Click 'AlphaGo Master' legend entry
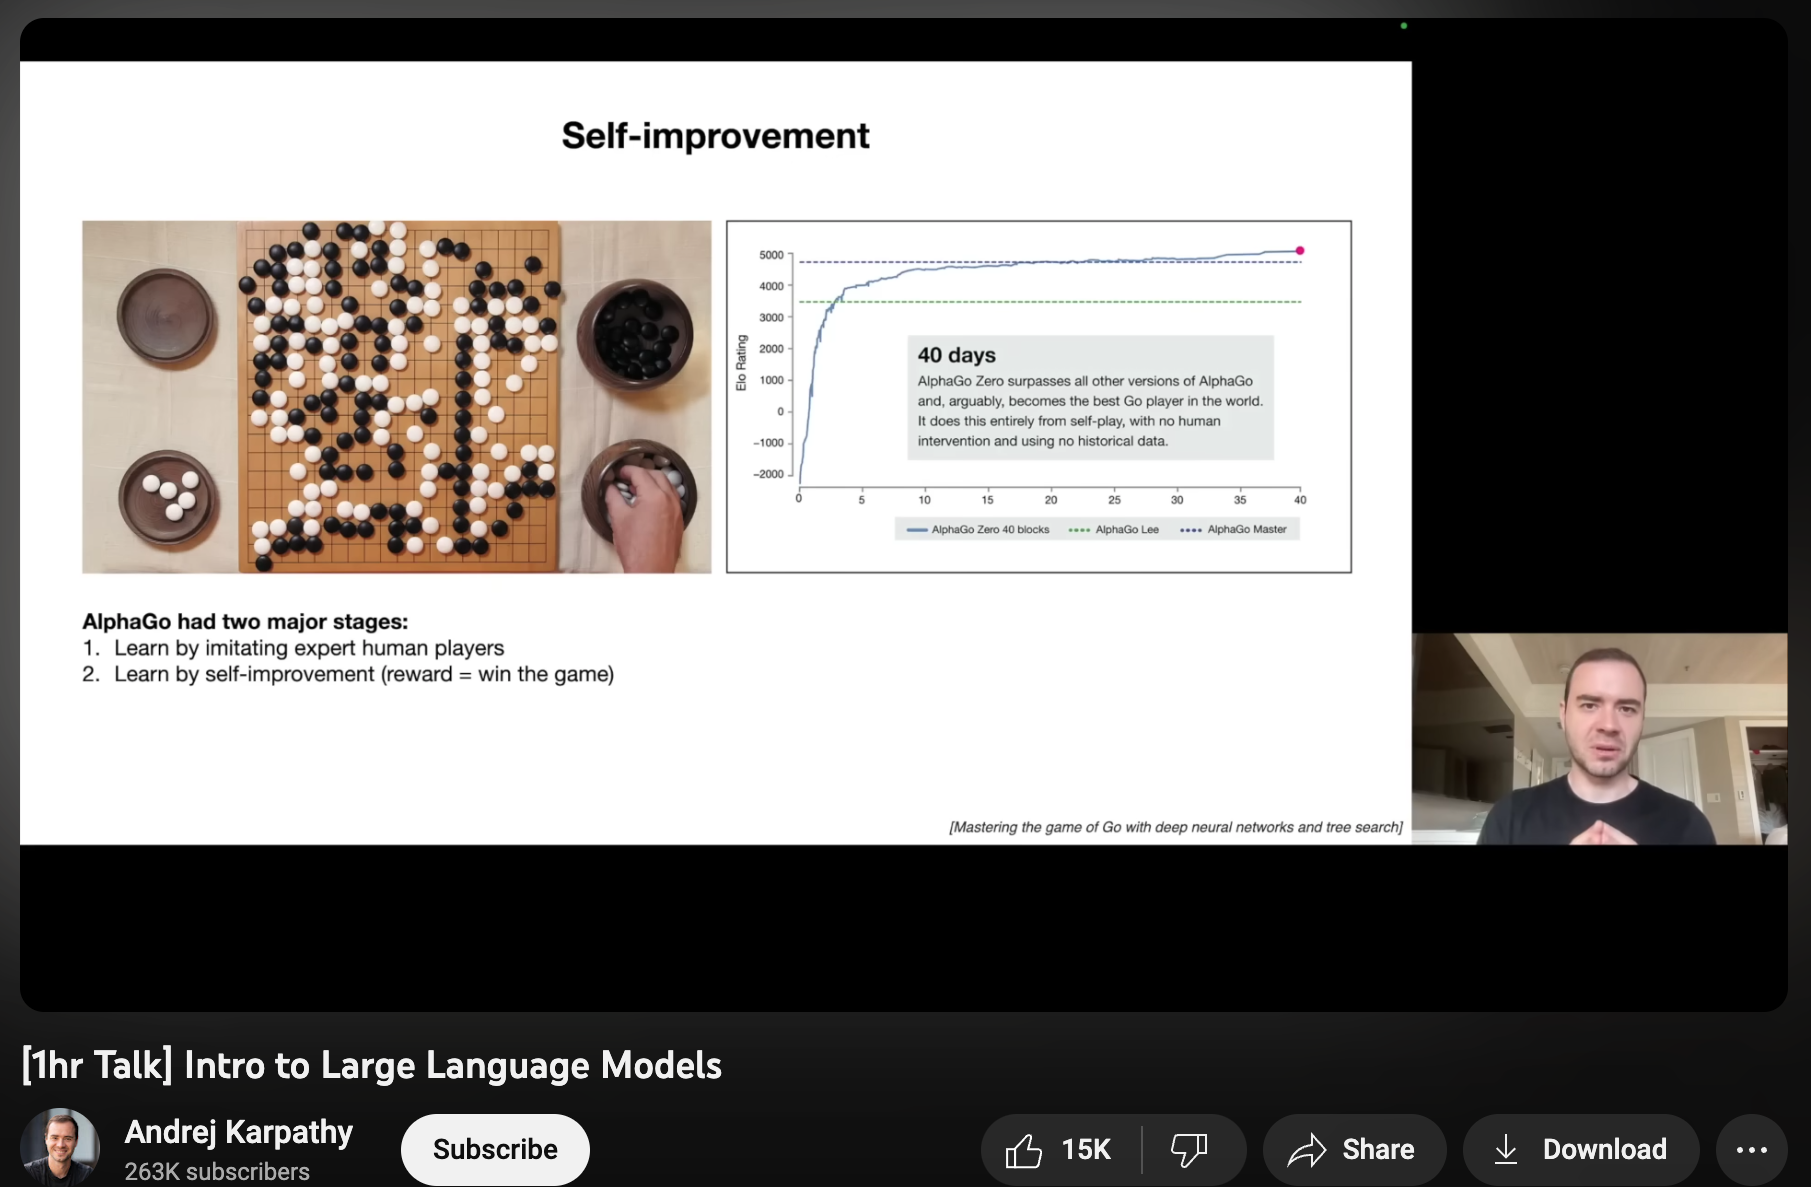The height and width of the screenshot is (1187, 1811). [1234, 529]
